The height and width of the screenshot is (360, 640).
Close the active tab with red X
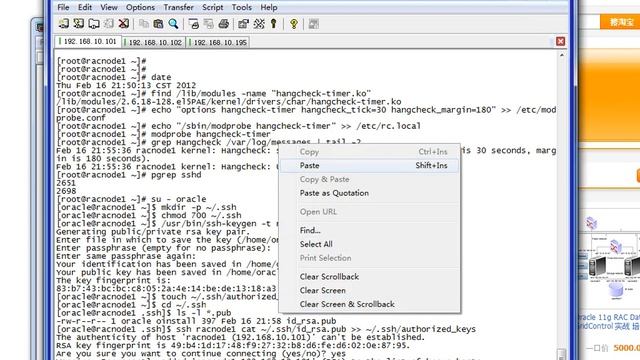pos(560,41)
